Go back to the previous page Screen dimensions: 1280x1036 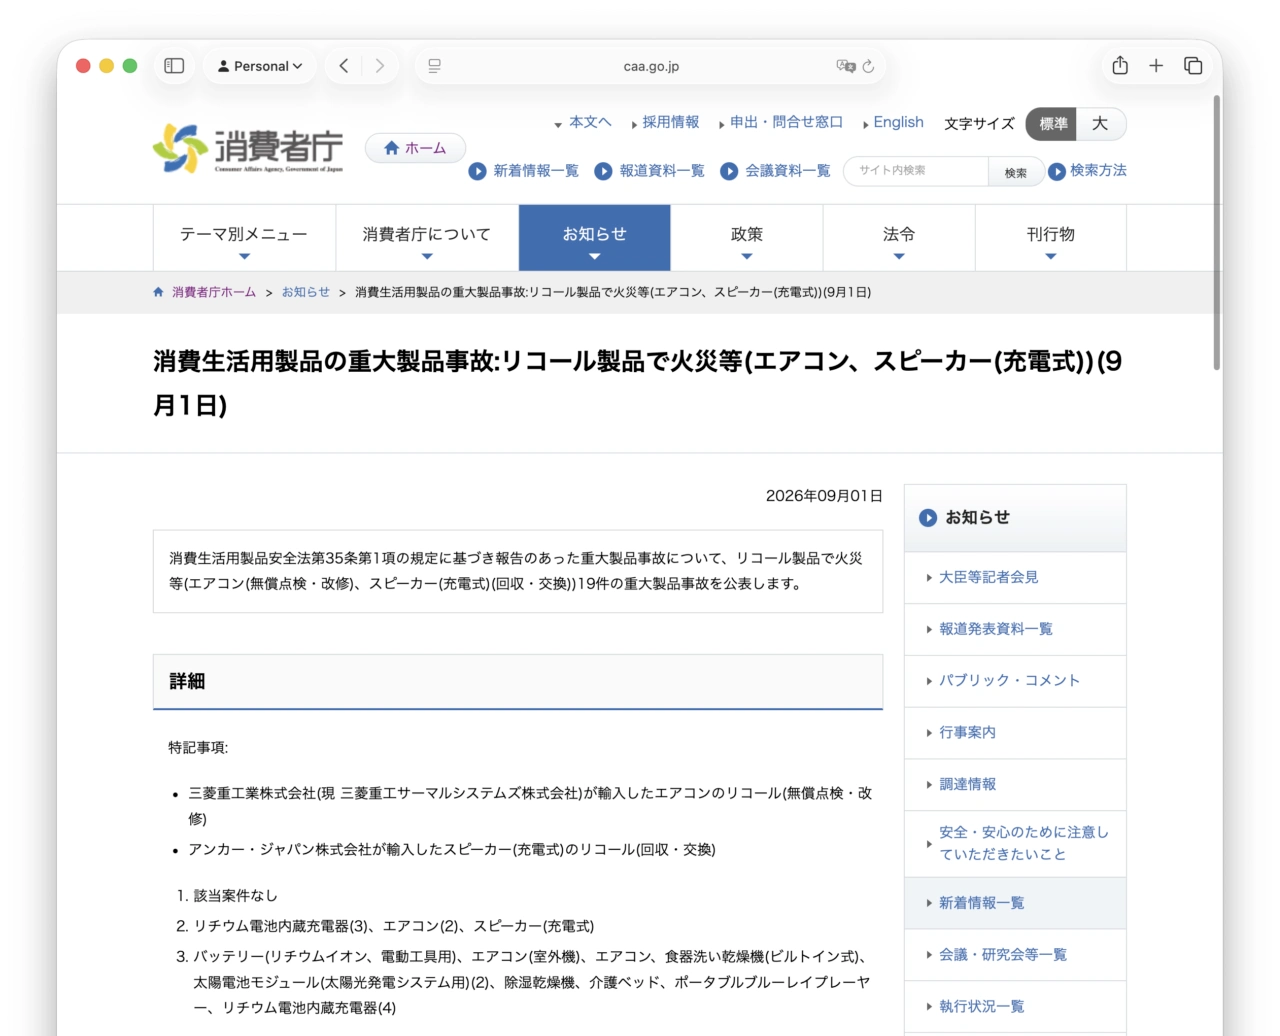pos(344,66)
